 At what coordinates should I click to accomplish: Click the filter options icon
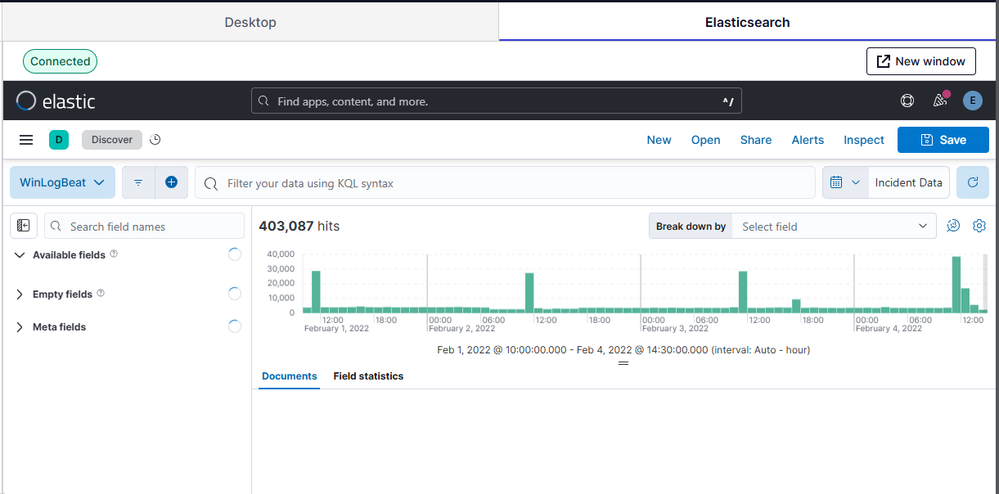(x=138, y=183)
